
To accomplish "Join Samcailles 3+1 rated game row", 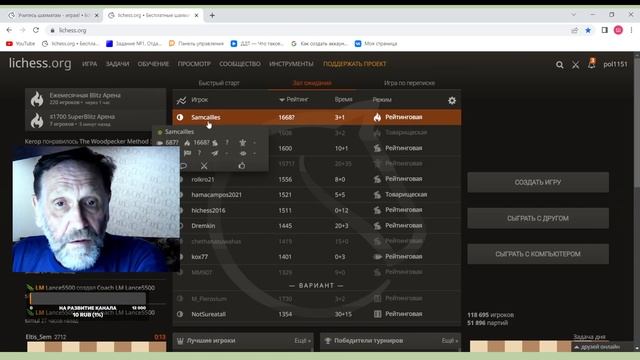I will tap(317, 117).
